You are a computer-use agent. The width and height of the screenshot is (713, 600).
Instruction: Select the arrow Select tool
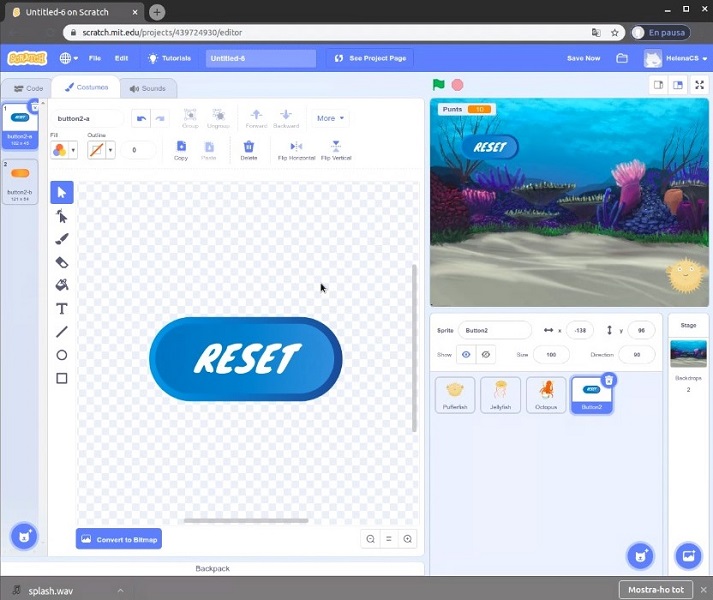pos(62,192)
